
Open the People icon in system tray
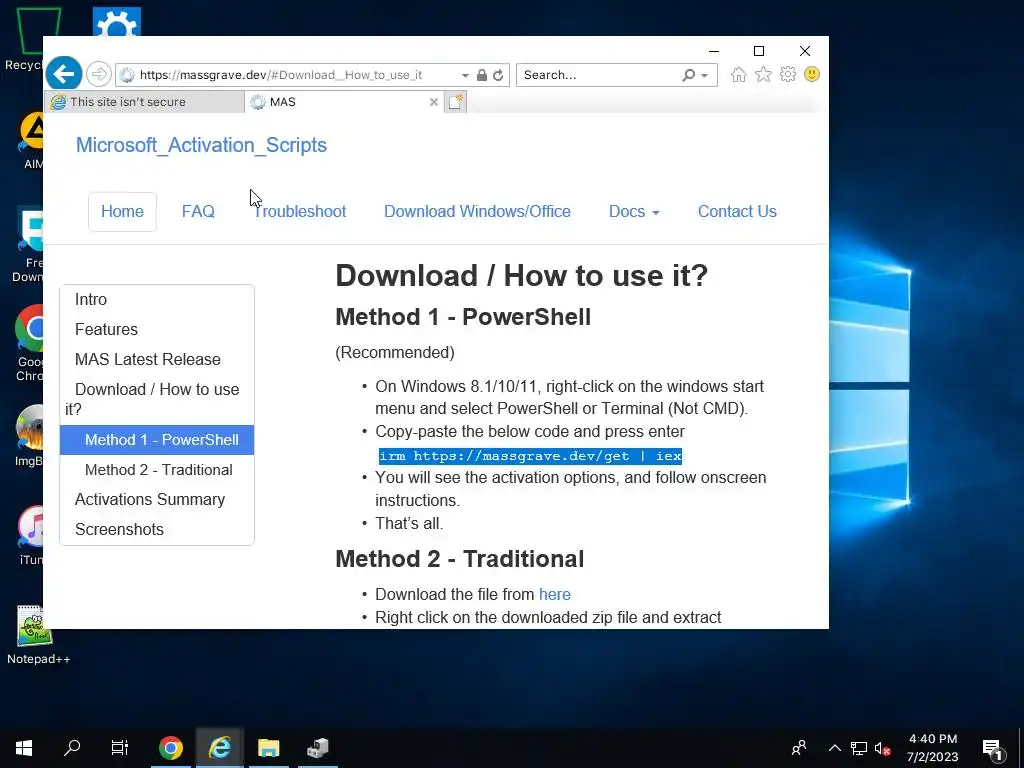[x=799, y=748]
